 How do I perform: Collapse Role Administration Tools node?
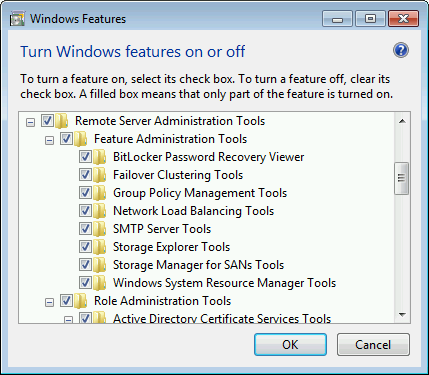point(49,303)
